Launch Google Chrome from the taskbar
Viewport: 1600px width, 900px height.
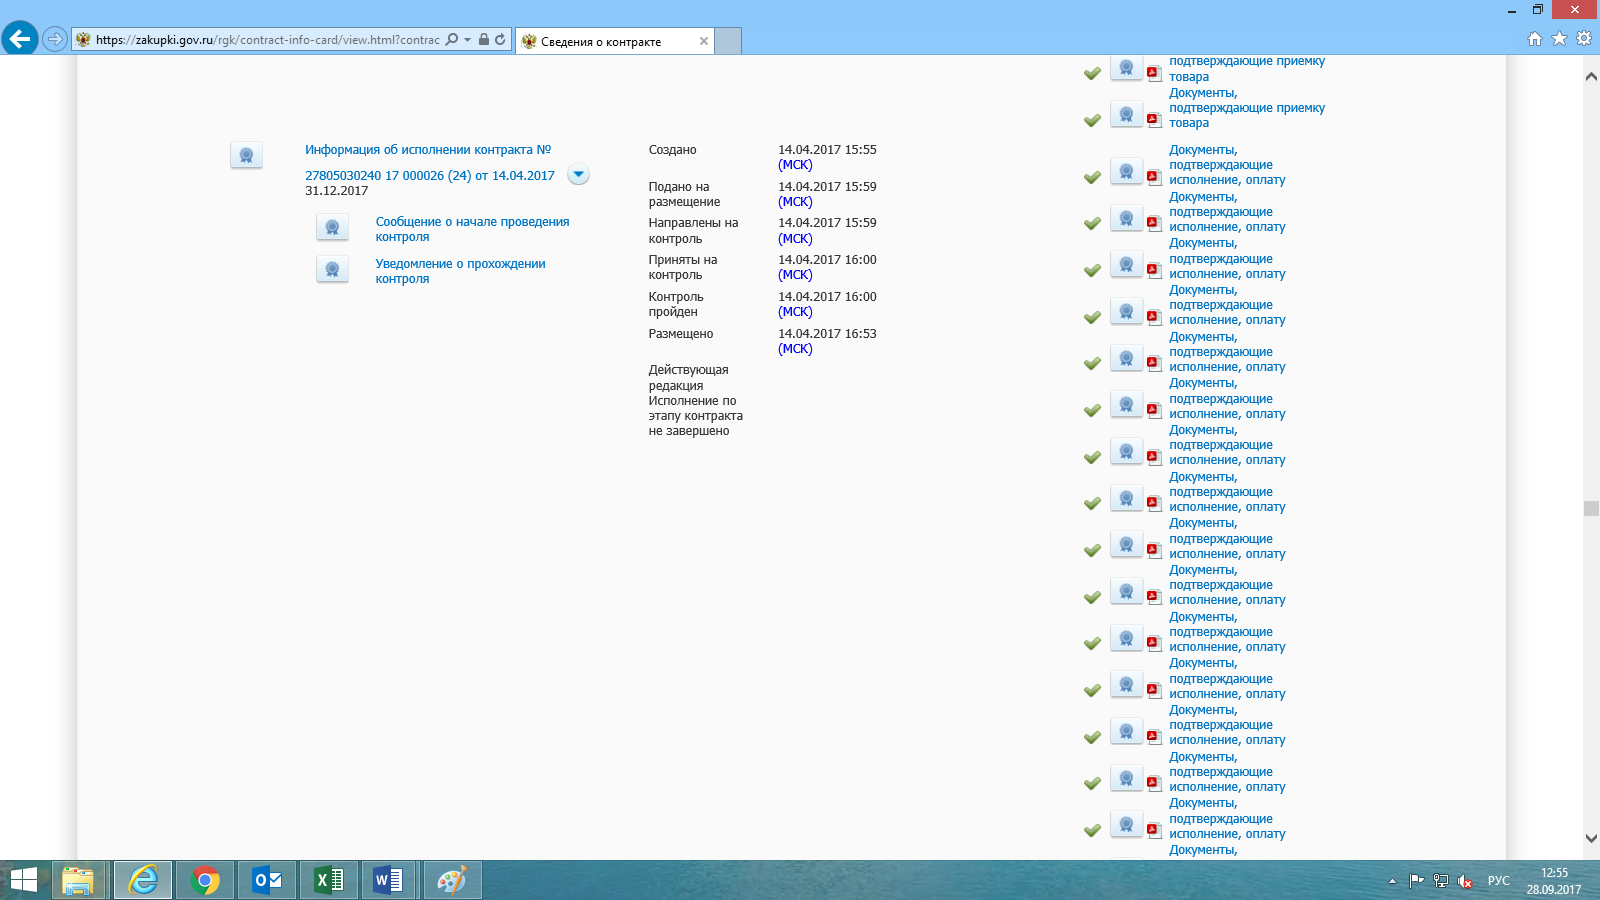pos(205,880)
